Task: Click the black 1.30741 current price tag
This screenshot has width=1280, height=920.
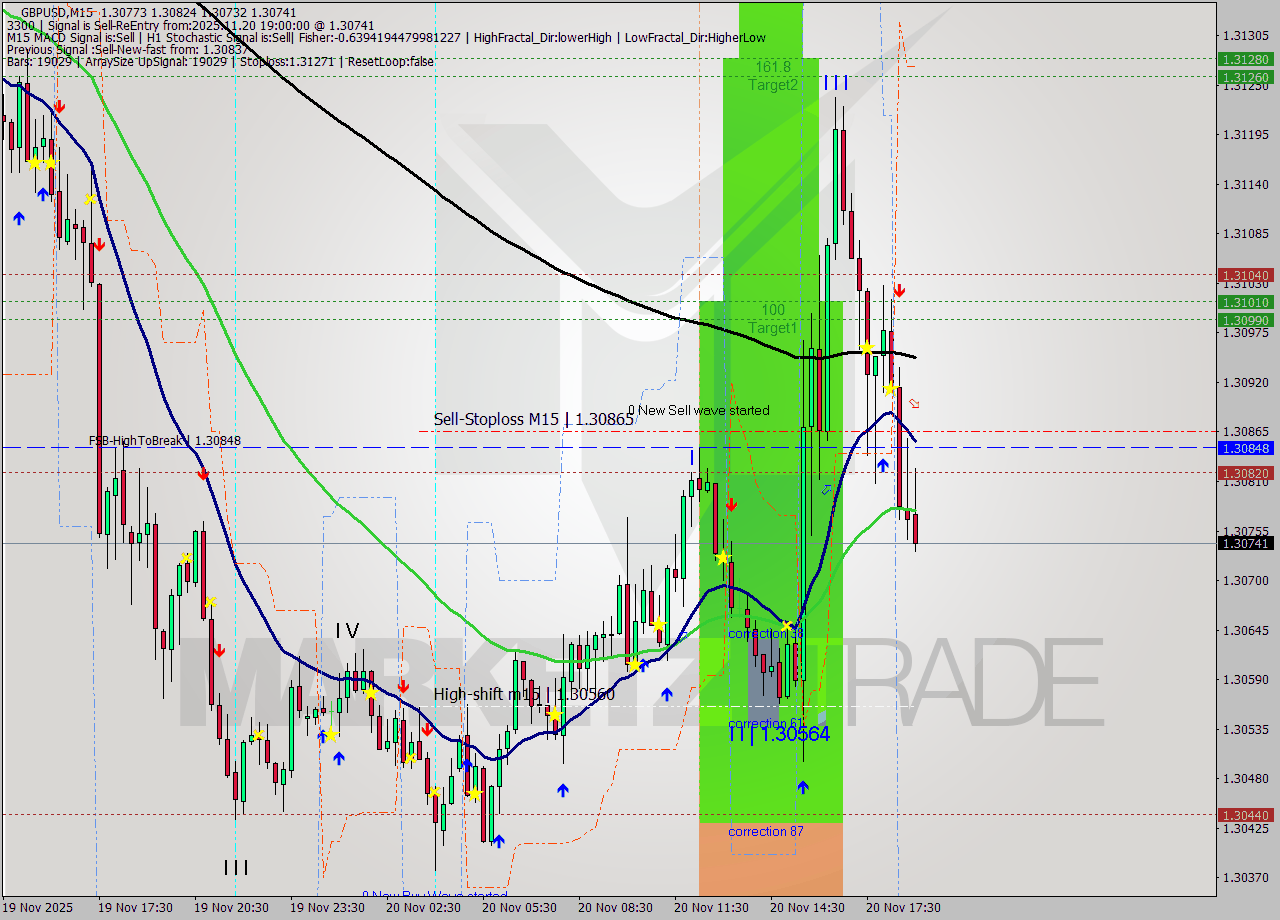Action: tap(1245, 543)
